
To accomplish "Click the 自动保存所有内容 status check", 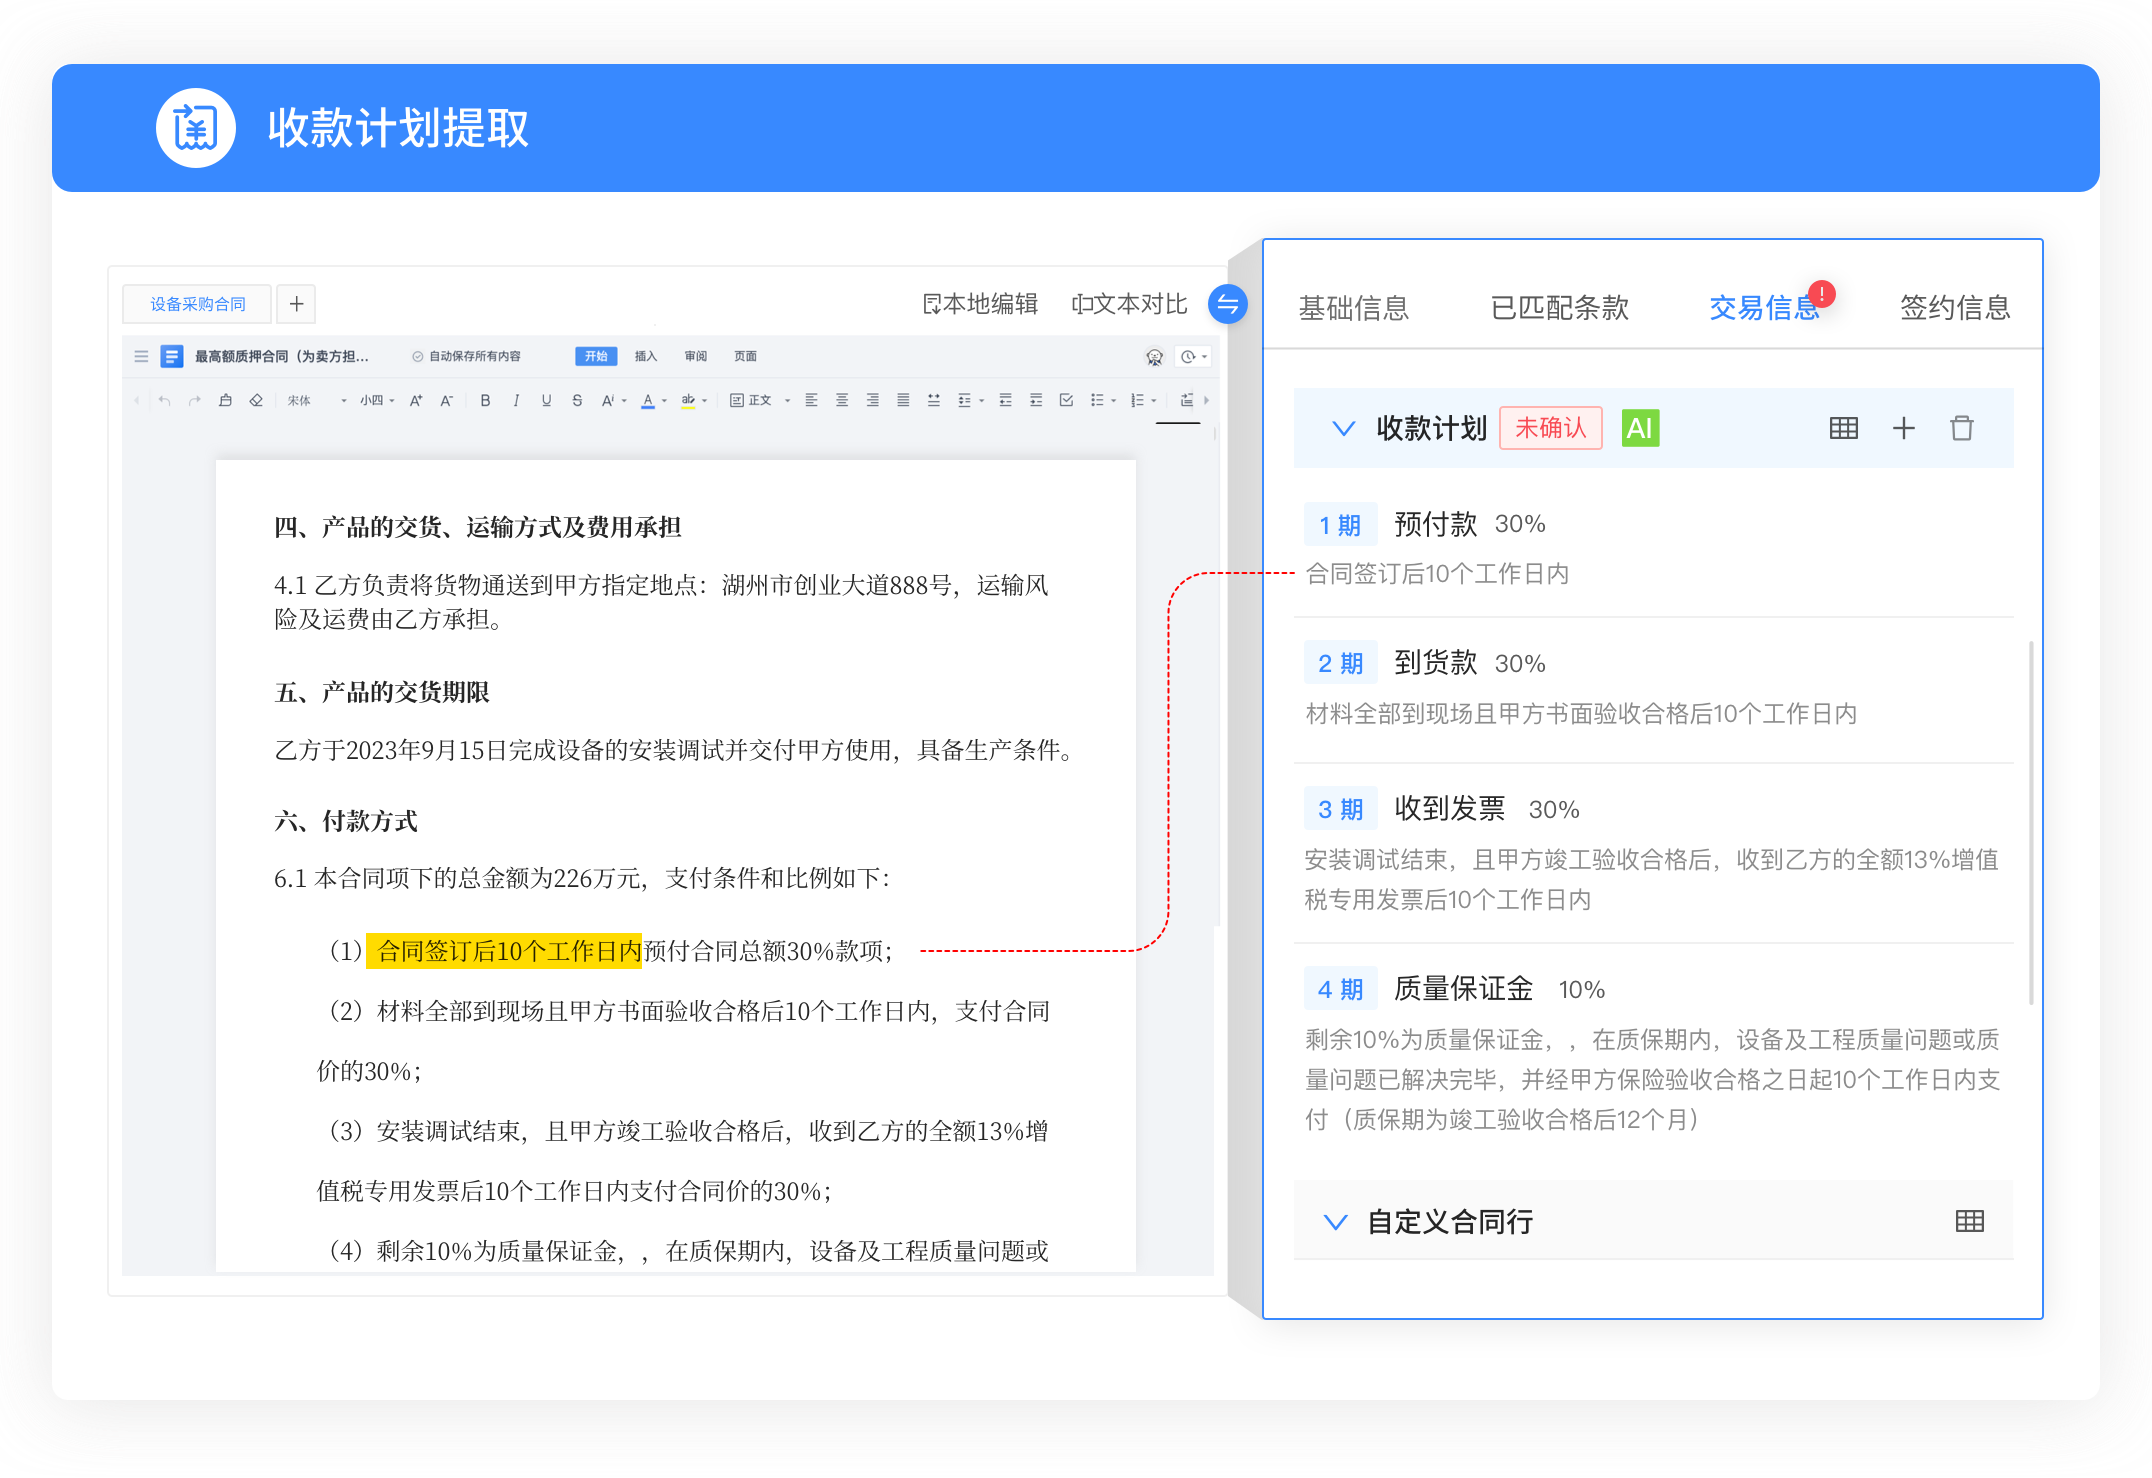I will pos(467,356).
